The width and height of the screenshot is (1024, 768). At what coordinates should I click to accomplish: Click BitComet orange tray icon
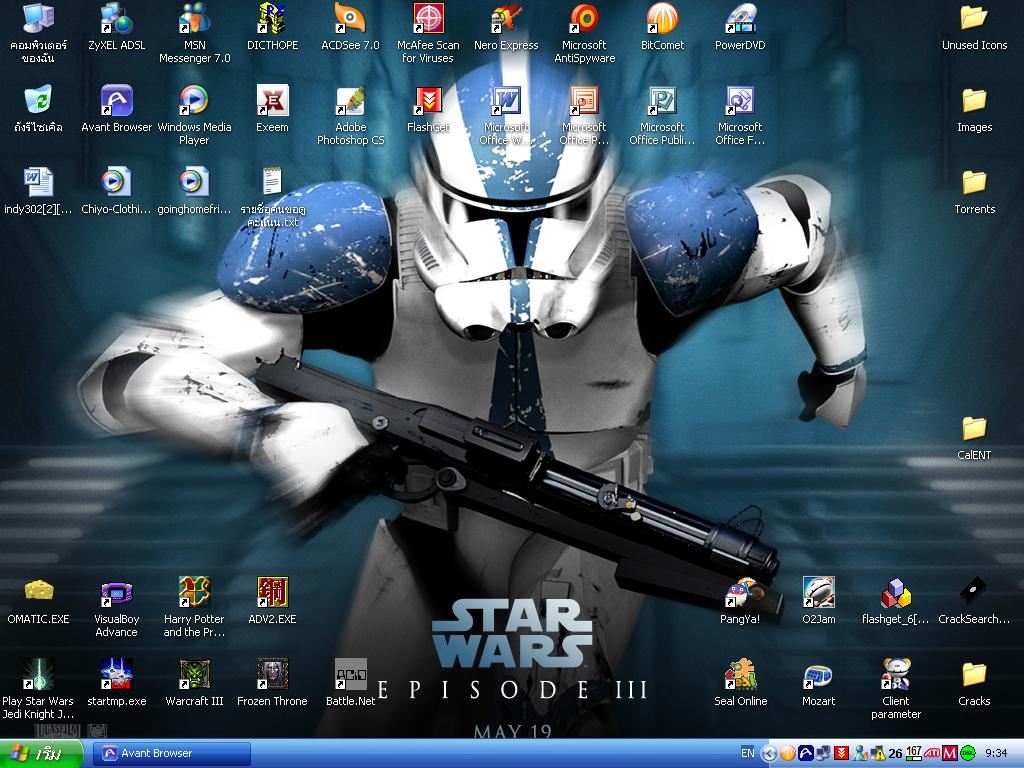(x=788, y=753)
